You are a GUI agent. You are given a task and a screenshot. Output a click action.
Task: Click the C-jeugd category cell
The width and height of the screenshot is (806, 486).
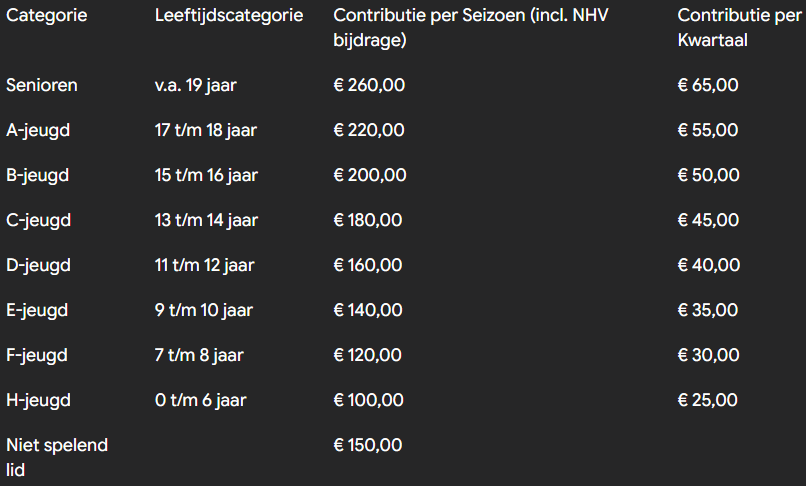(x=38, y=220)
